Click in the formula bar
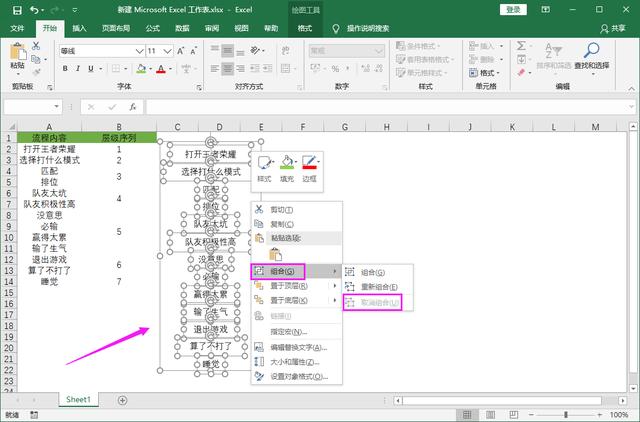 tap(385, 107)
